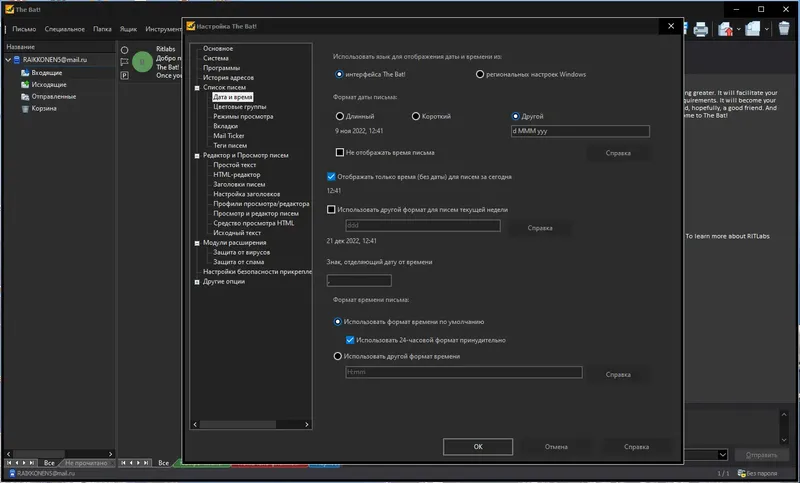Choose the Короткий date format radio
Screen dimensions: 800x483
[x=415, y=116]
